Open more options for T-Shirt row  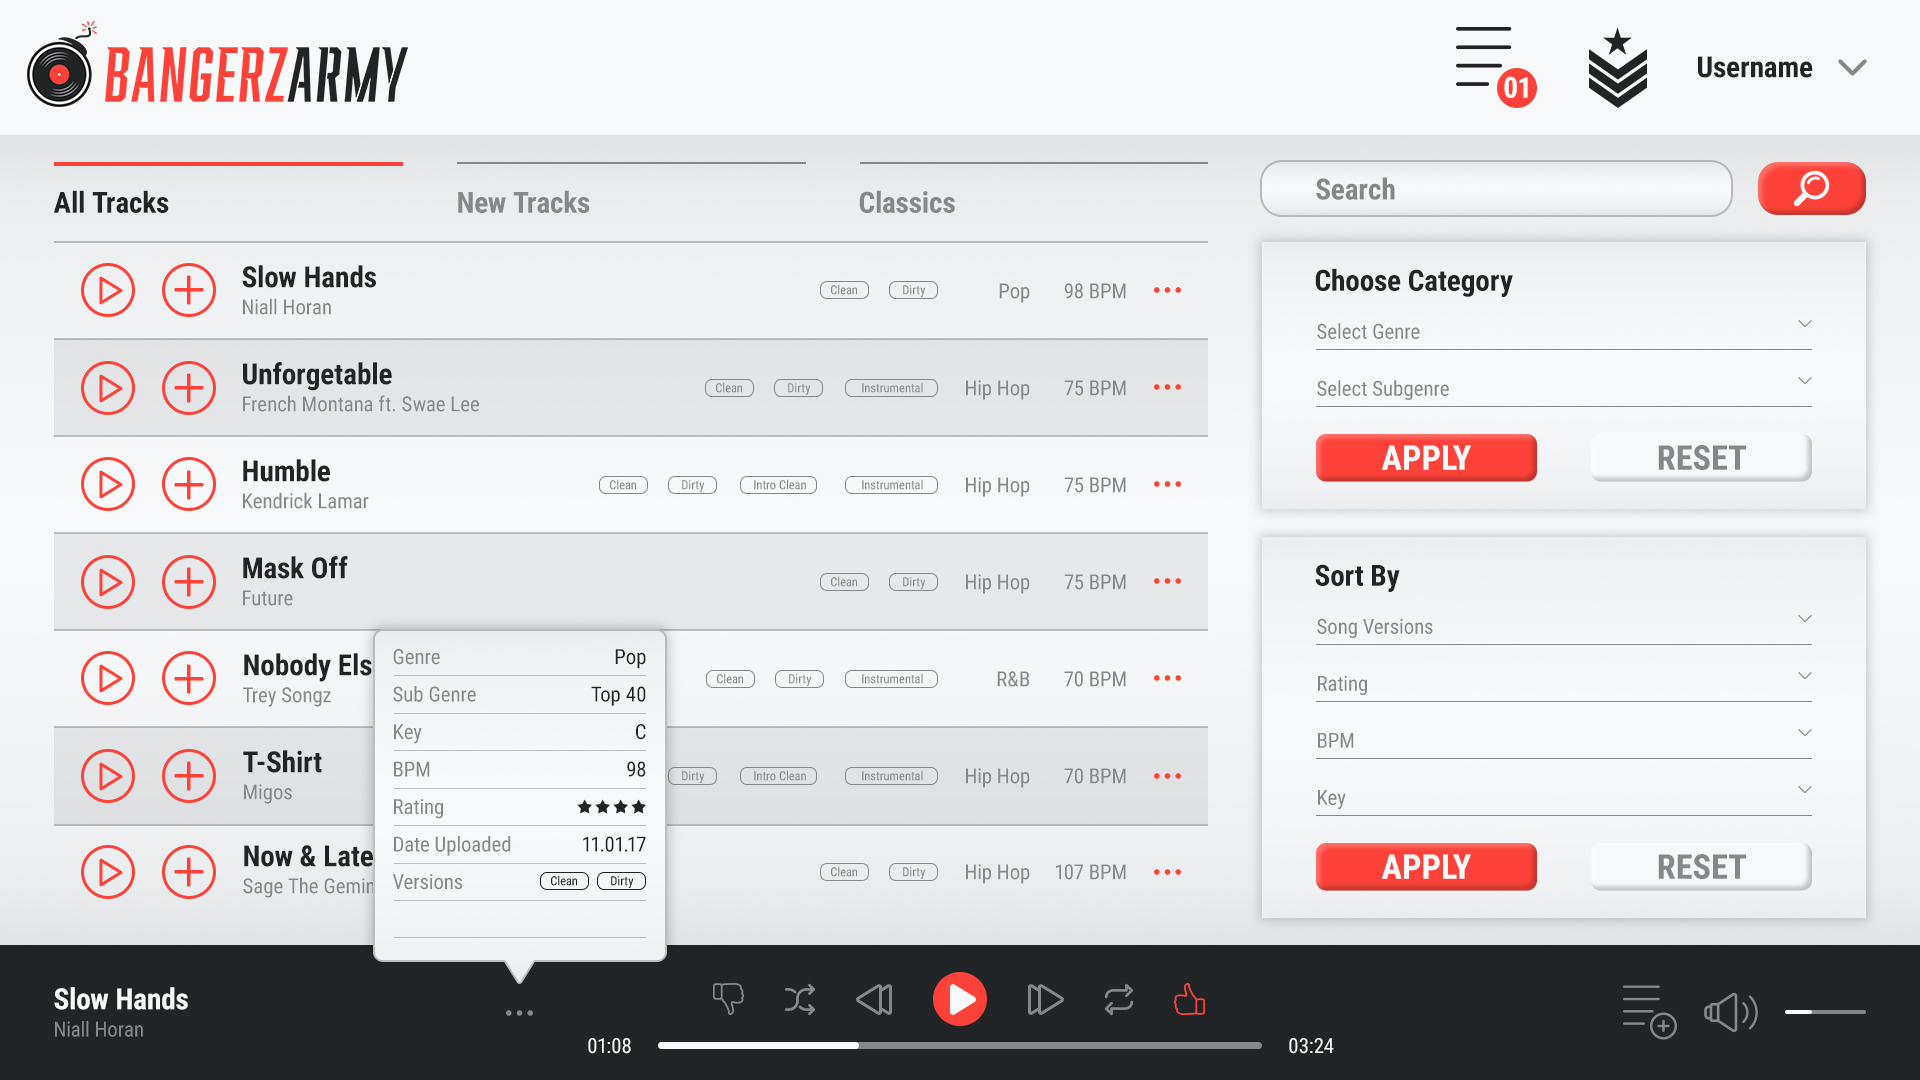pyautogui.click(x=1167, y=776)
